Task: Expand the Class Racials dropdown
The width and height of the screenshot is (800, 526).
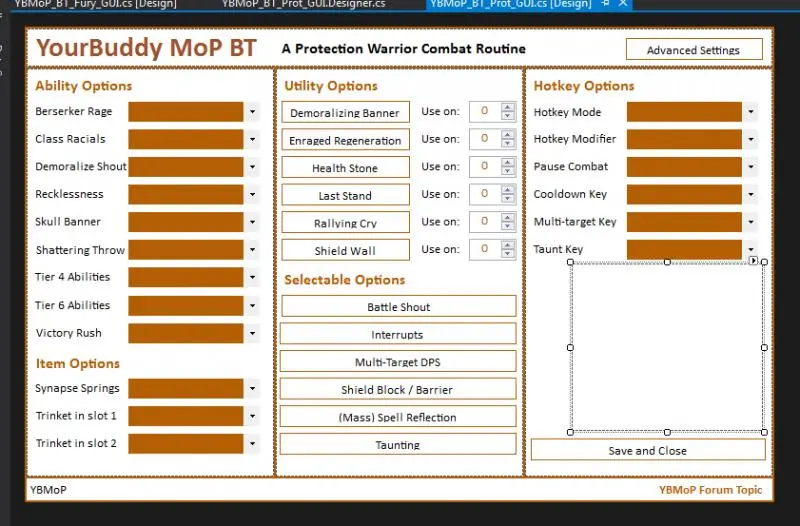Action: (253, 139)
